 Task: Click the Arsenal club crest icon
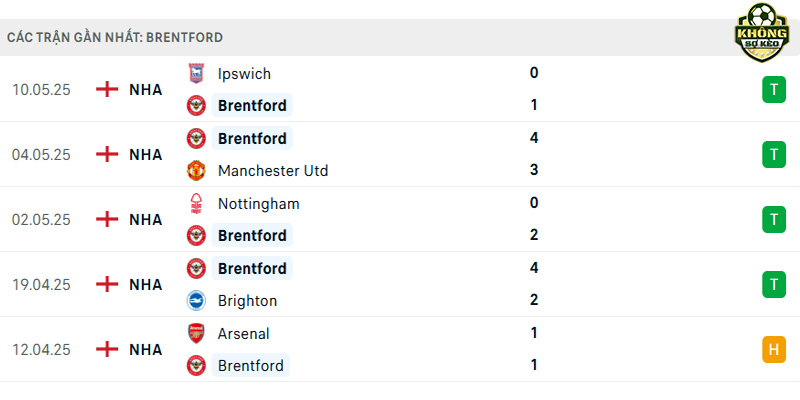pos(196,334)
